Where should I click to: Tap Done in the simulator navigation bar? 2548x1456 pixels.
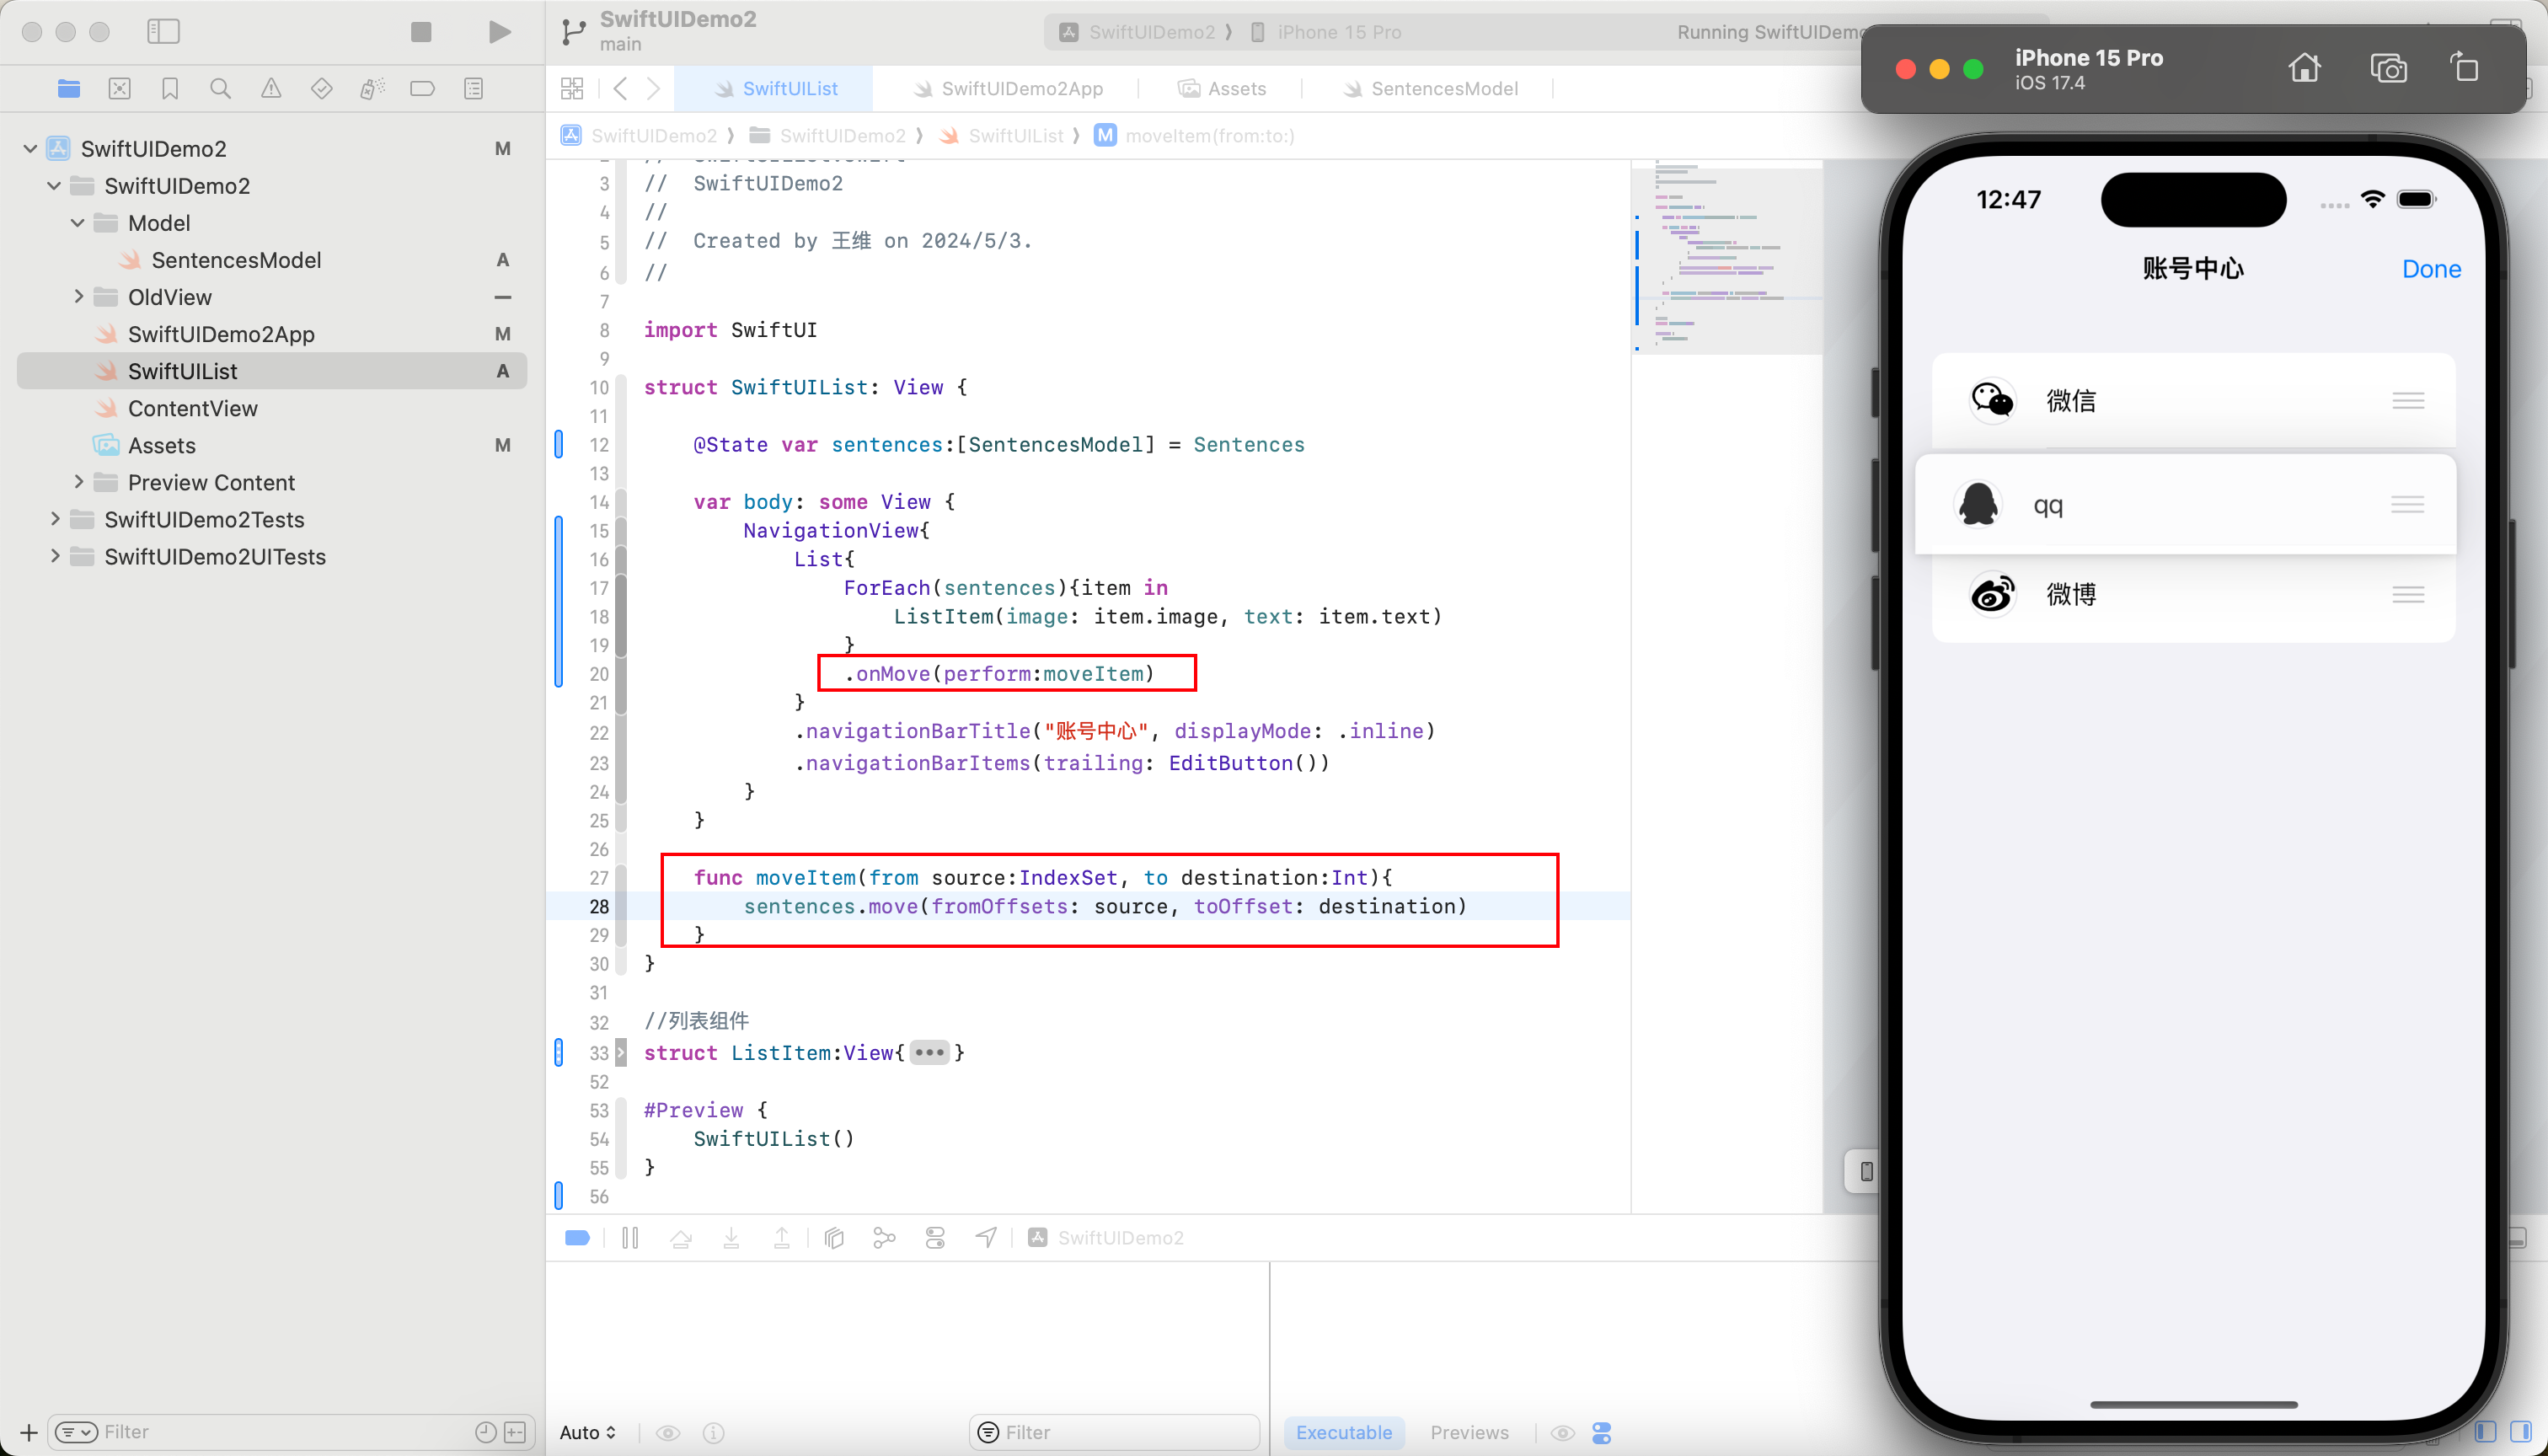(x=2431, y=269)
